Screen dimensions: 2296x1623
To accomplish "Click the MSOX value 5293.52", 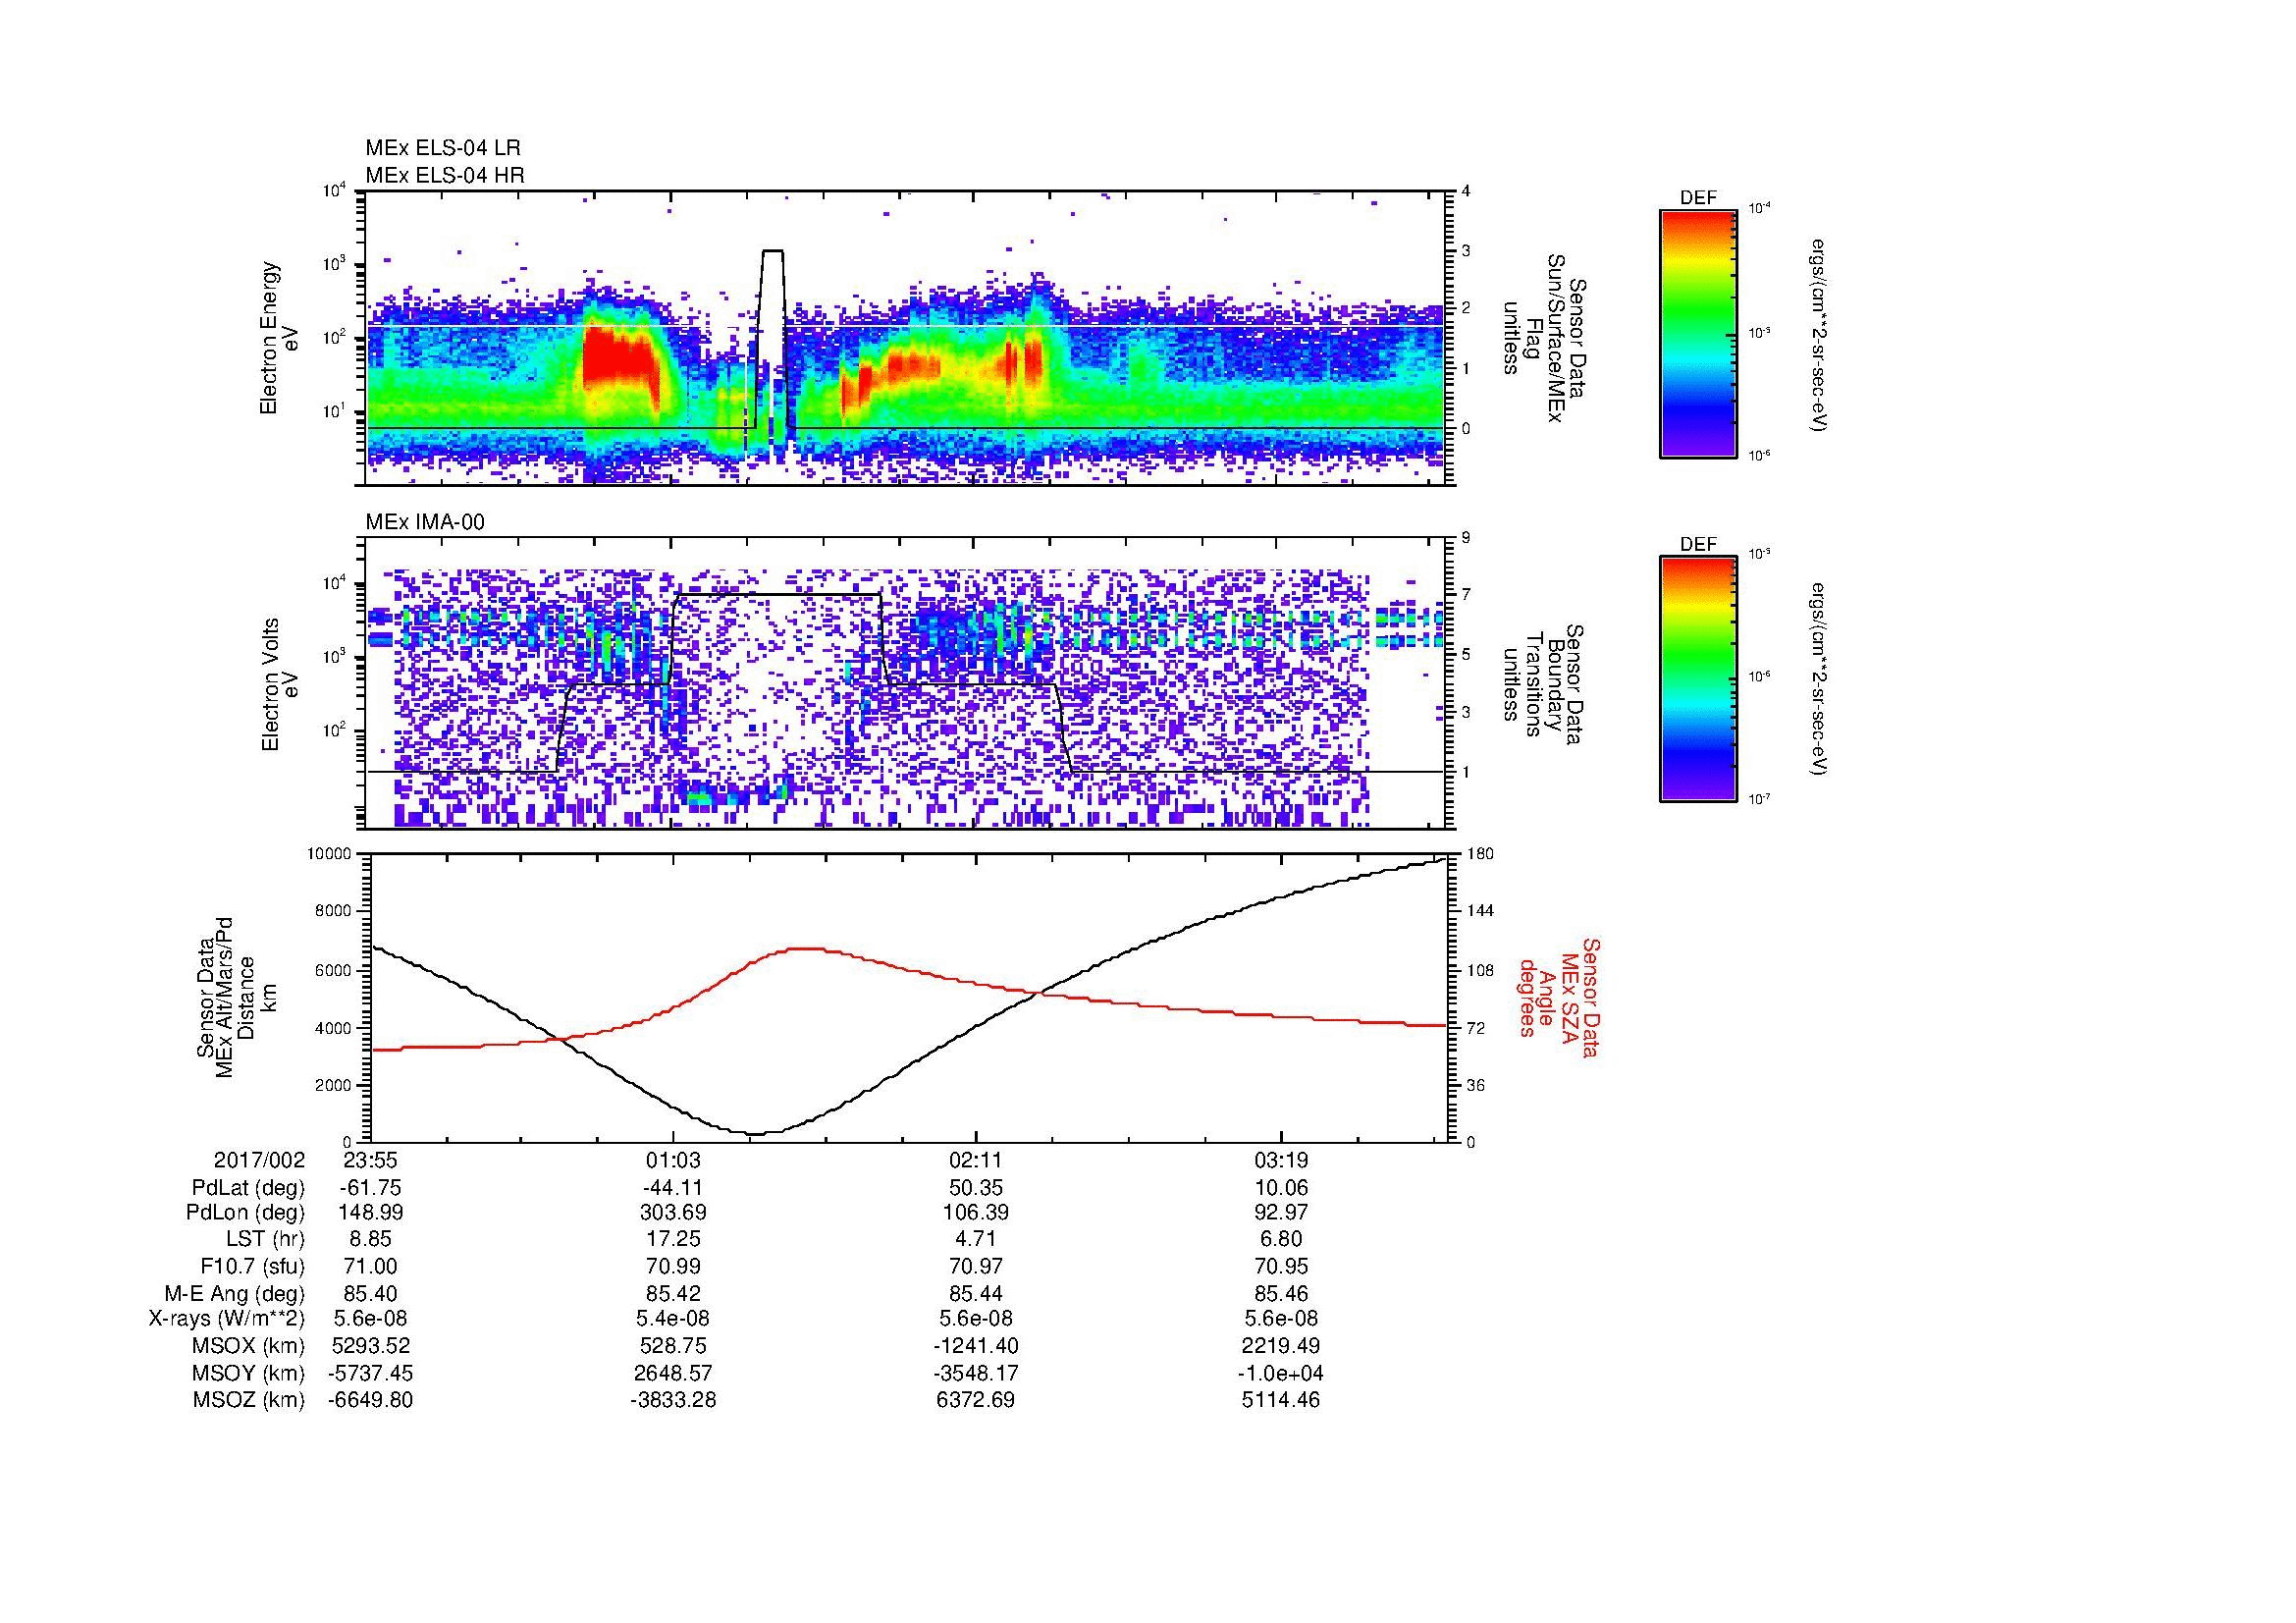I will (x=371, y=1346).
